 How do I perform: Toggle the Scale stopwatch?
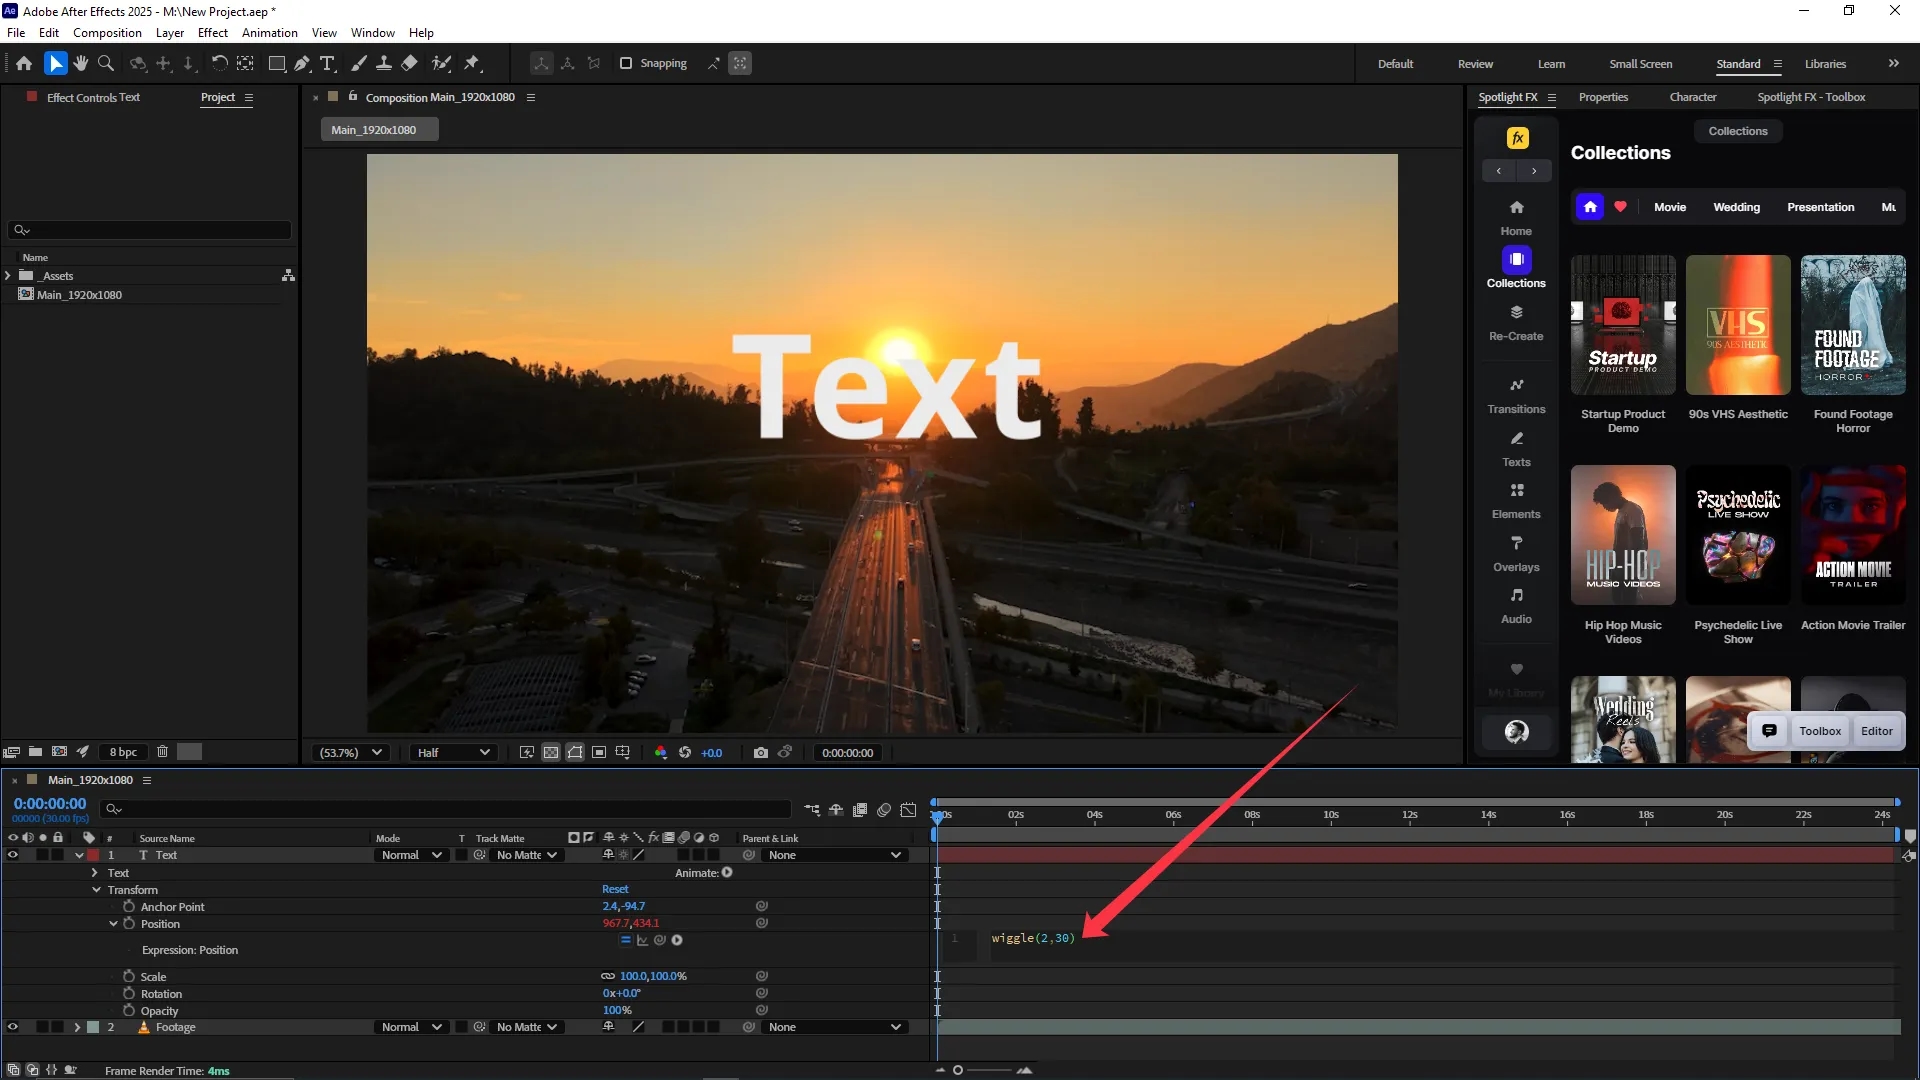pos(129,976)
